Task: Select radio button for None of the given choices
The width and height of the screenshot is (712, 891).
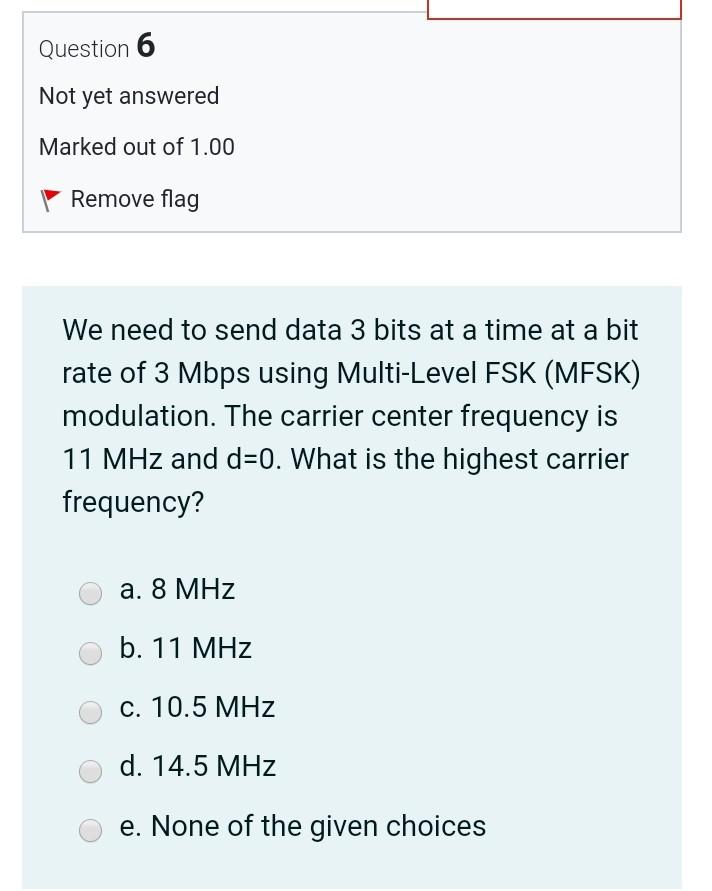Action: coord(90,830)
